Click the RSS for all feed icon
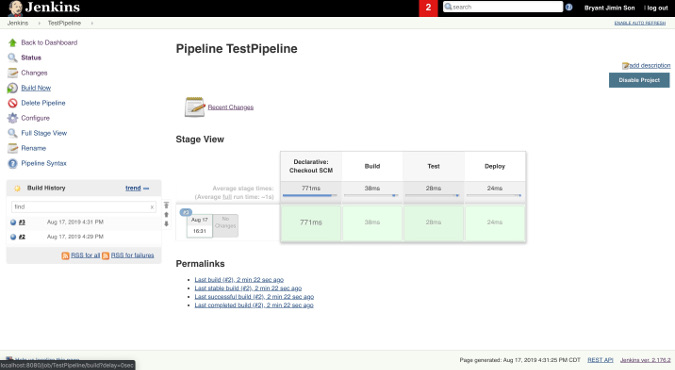The width and height of the screenshot is (675, 370). [65, 255]
